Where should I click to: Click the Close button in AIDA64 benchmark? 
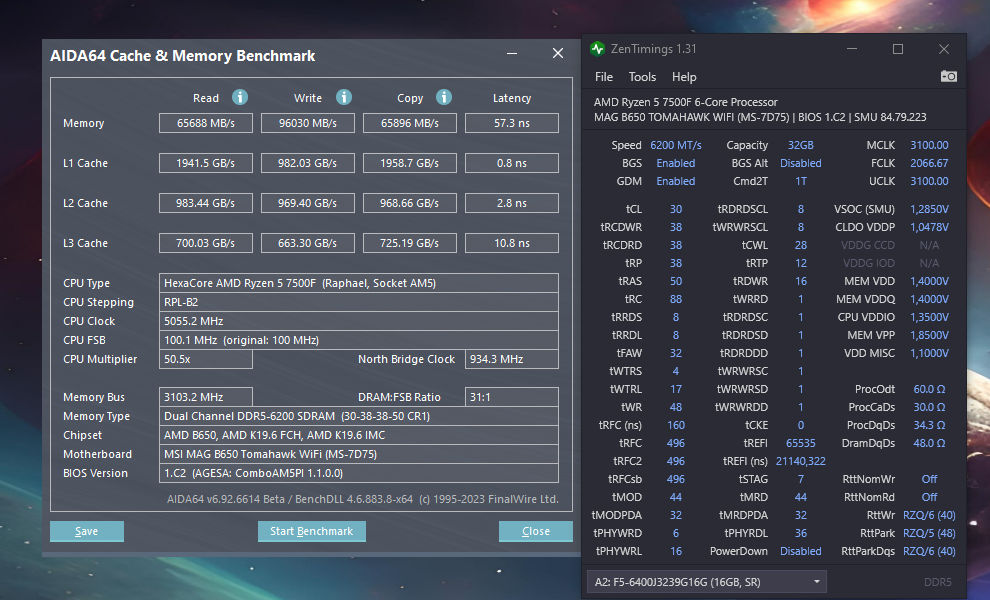[x=535, y=531]
